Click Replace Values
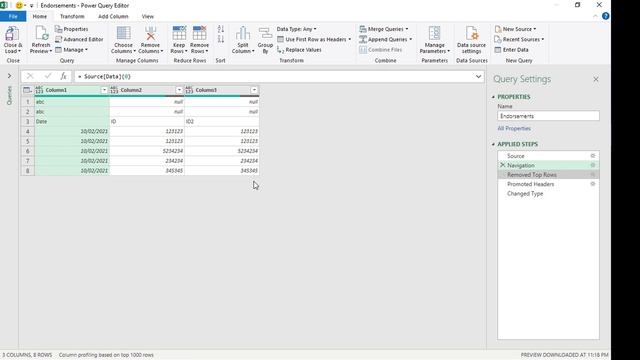 pyautogui.click(x=299, y=50)
